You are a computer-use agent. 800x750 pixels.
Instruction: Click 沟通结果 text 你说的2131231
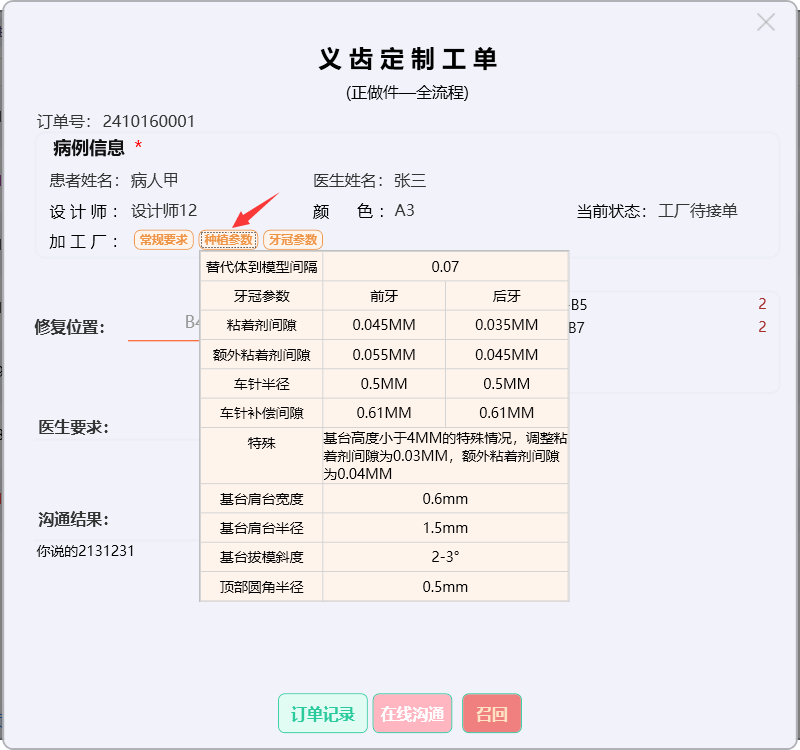click(x=86, y=551)
